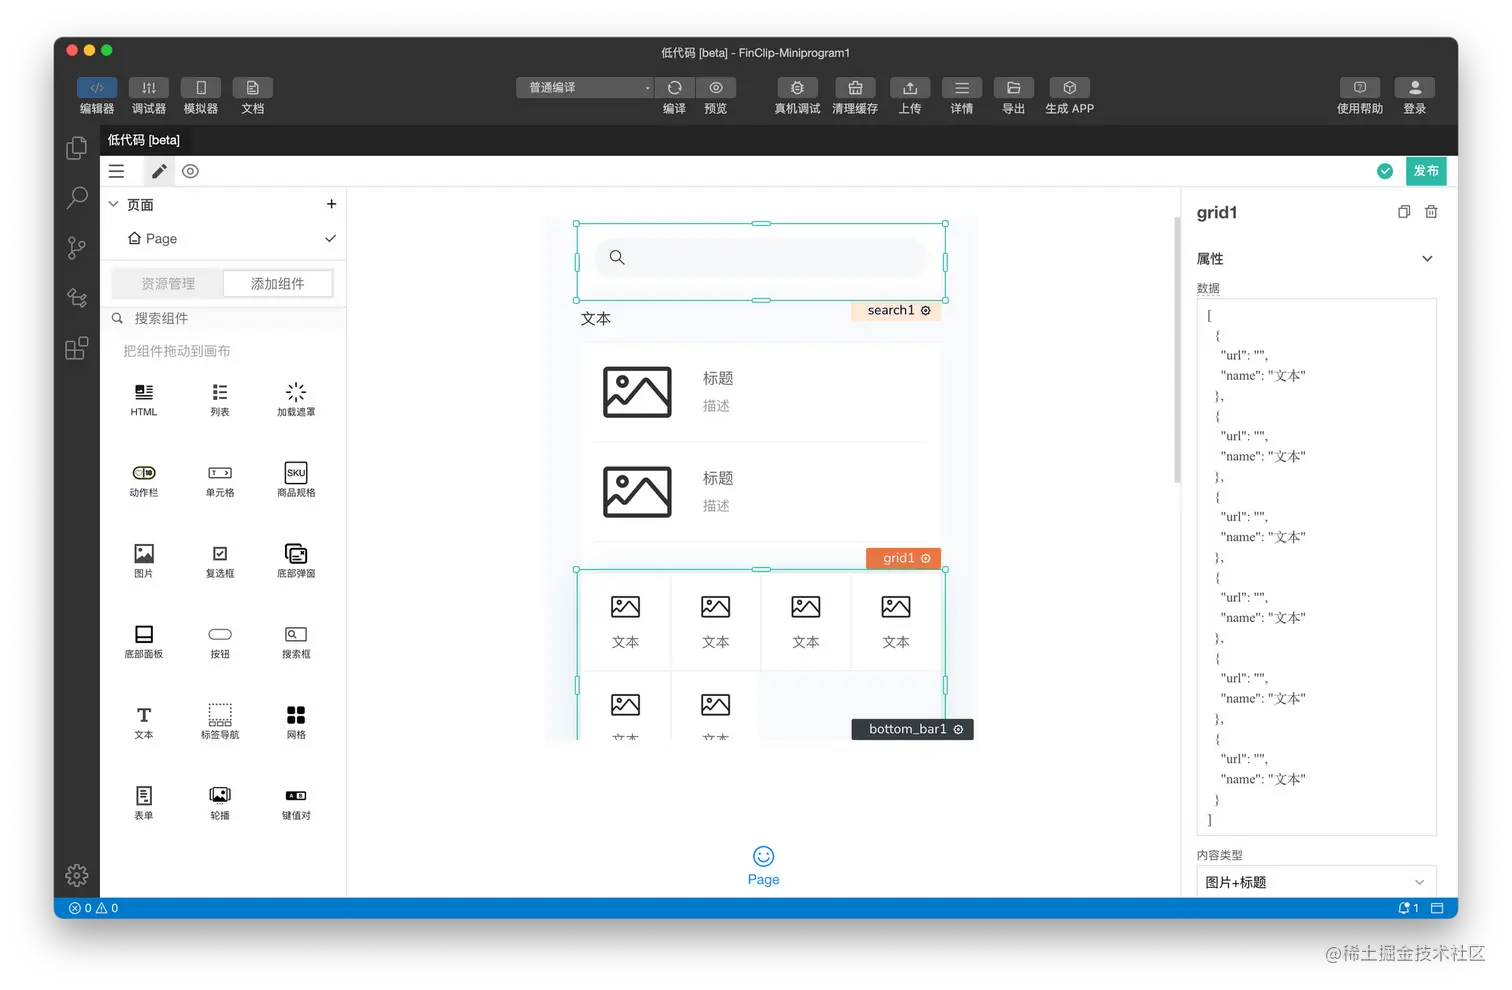Click the grid1 component label on canvas

pos(904,558)
